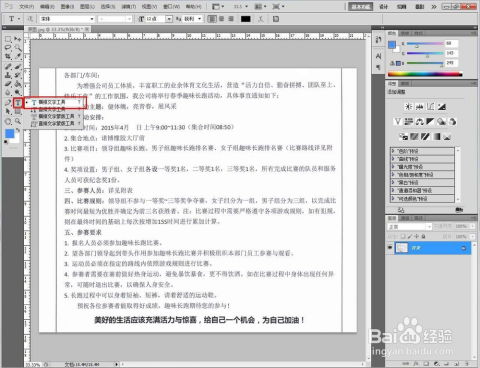Image resolution: width=480 pixels, height=368 pixels.
Task: Select the Paint Bucket tool
Action: click(18, 84)
